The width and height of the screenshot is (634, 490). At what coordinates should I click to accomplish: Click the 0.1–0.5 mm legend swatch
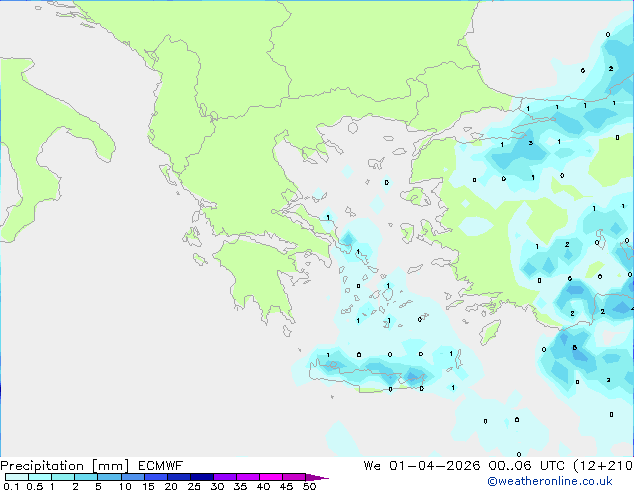point(17,477)
